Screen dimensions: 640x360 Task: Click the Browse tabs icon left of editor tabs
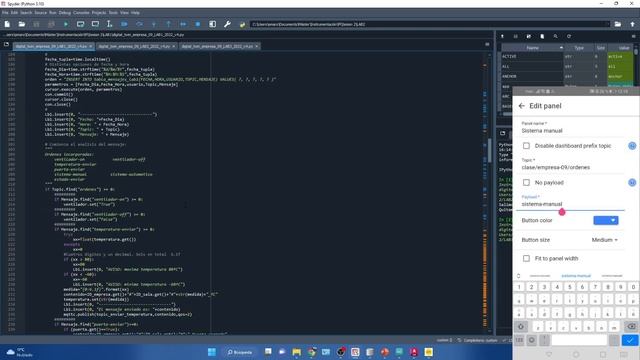click(x=6, y=44)
